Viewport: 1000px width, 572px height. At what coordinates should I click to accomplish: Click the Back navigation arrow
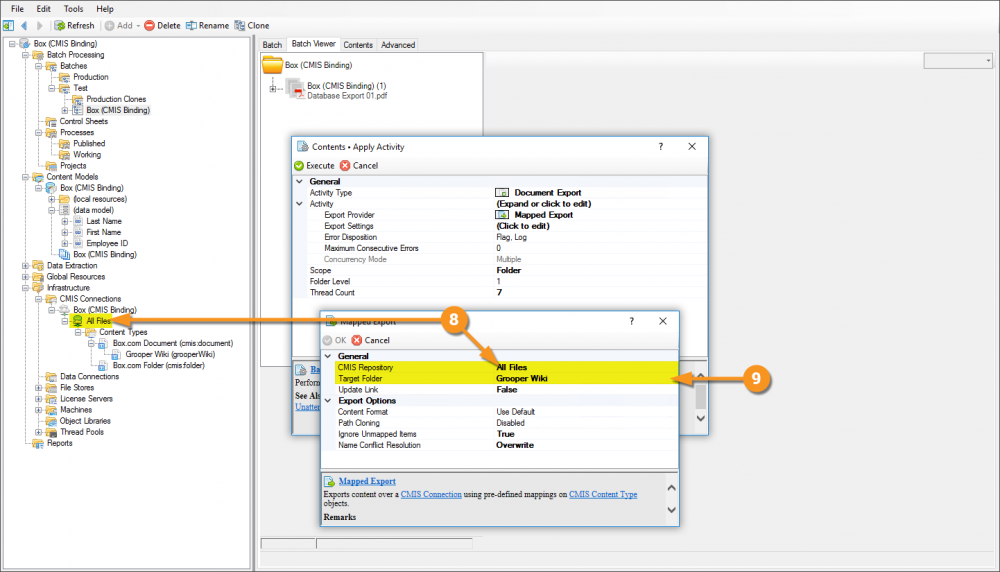click(x=24, y=26)
